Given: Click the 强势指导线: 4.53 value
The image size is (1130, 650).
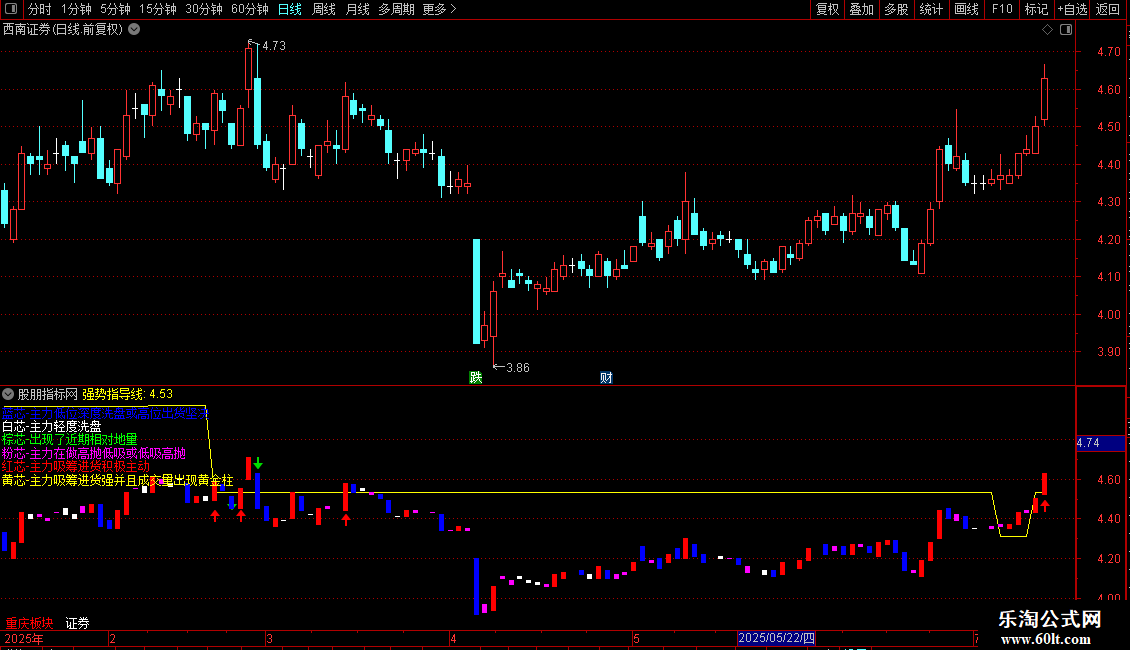Looking at the screenshot, I should tap(128, 394).
